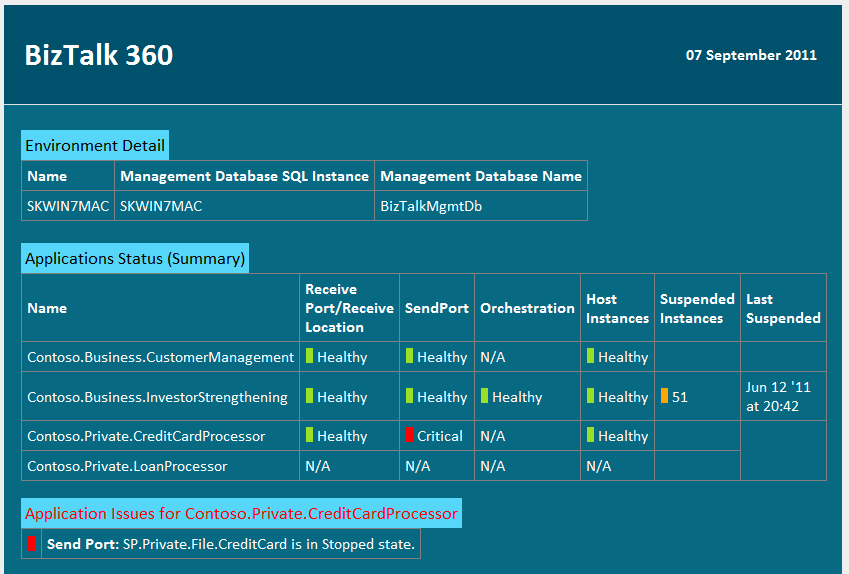Viewport: 849px width, 574px height.
Task: Click green Orchestration status icon for InvestorStrengthening
Action: pyautogui.click(x=484, y=396)
